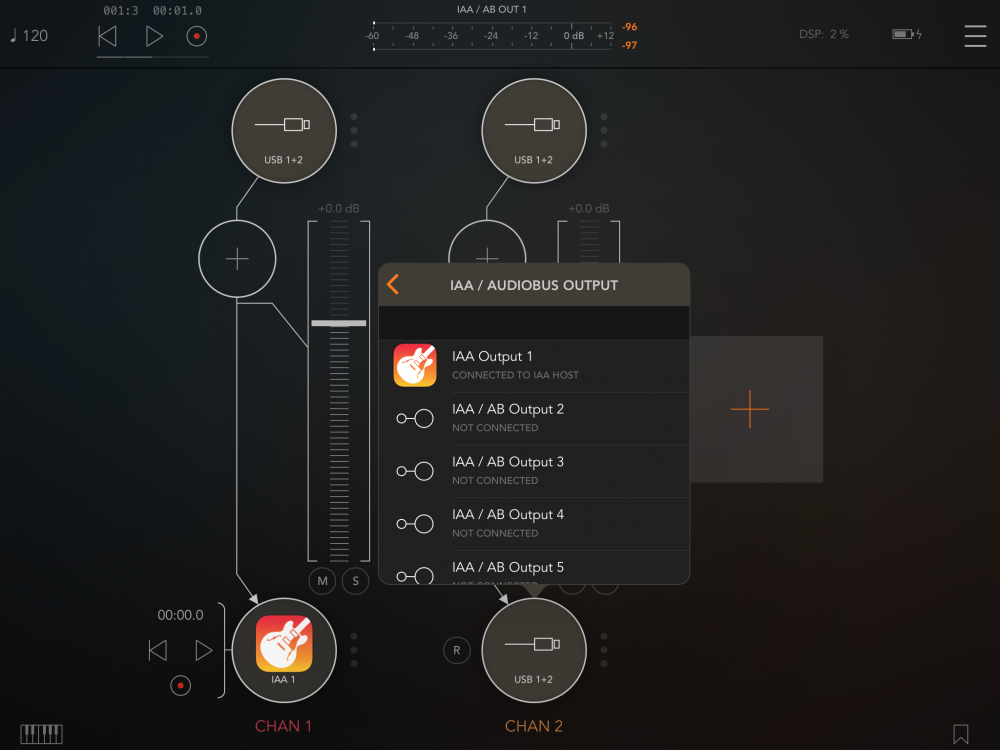Toggle the R record-arm button on Chan 2
Screen dimensions: 1000x750
(457, 650)
